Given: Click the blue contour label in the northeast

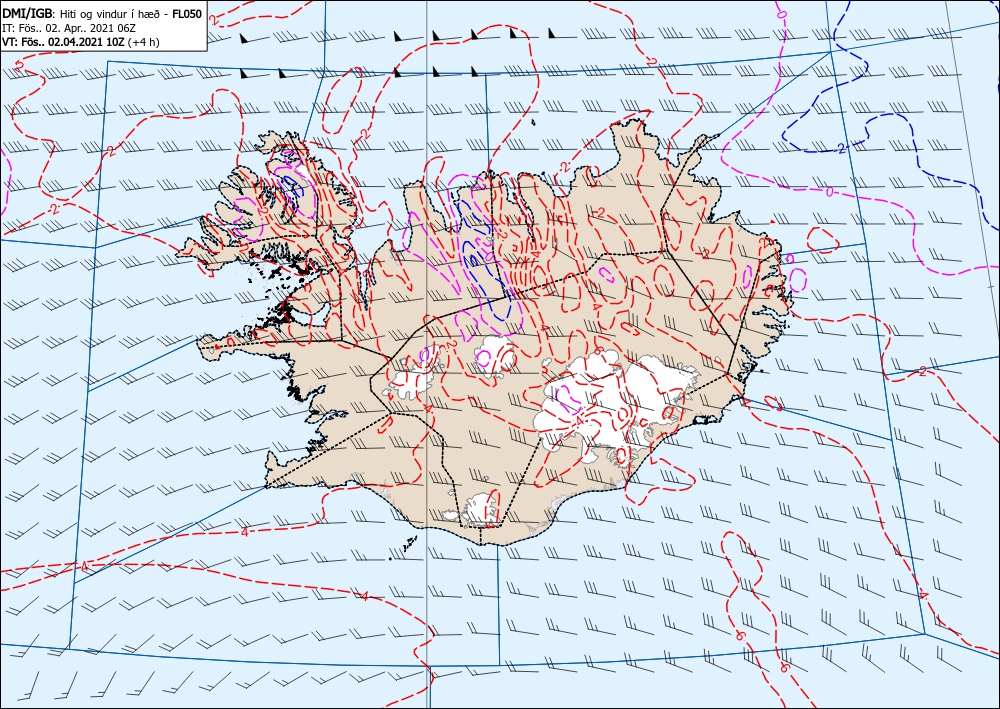Looking at the screenshot, I should pos(841,149).
